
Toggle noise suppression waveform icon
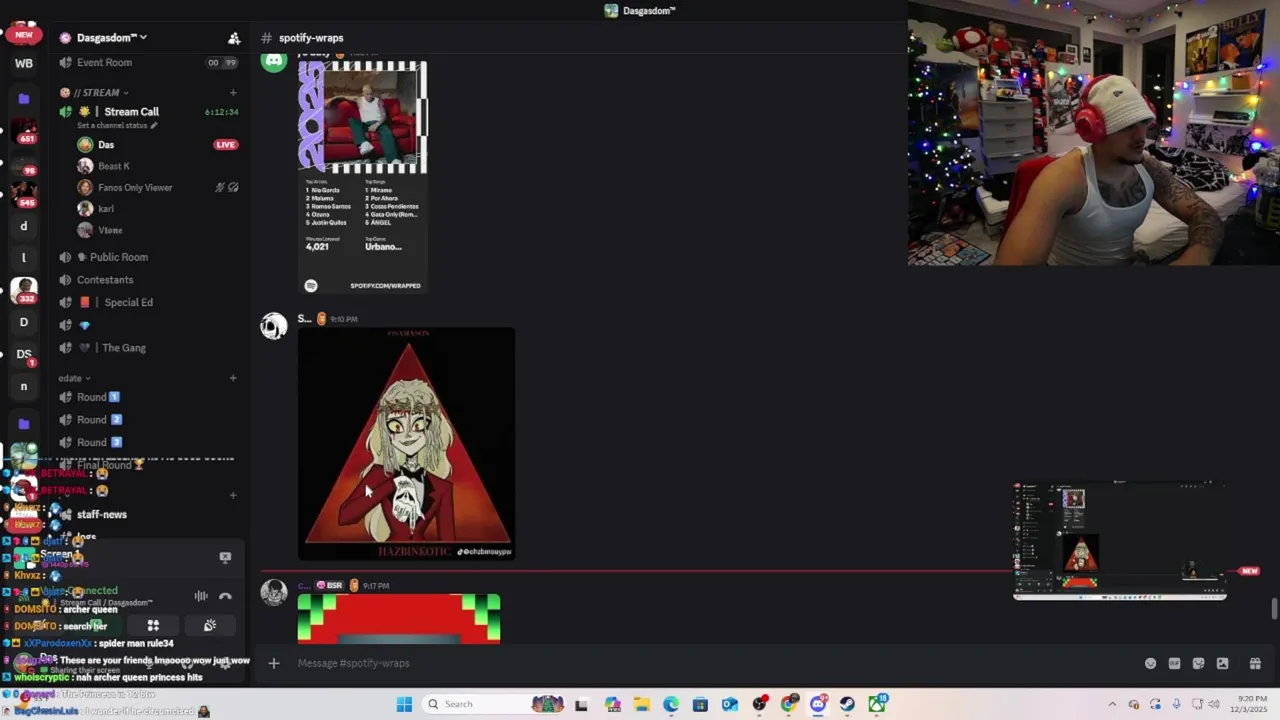[x=201, y=596]
